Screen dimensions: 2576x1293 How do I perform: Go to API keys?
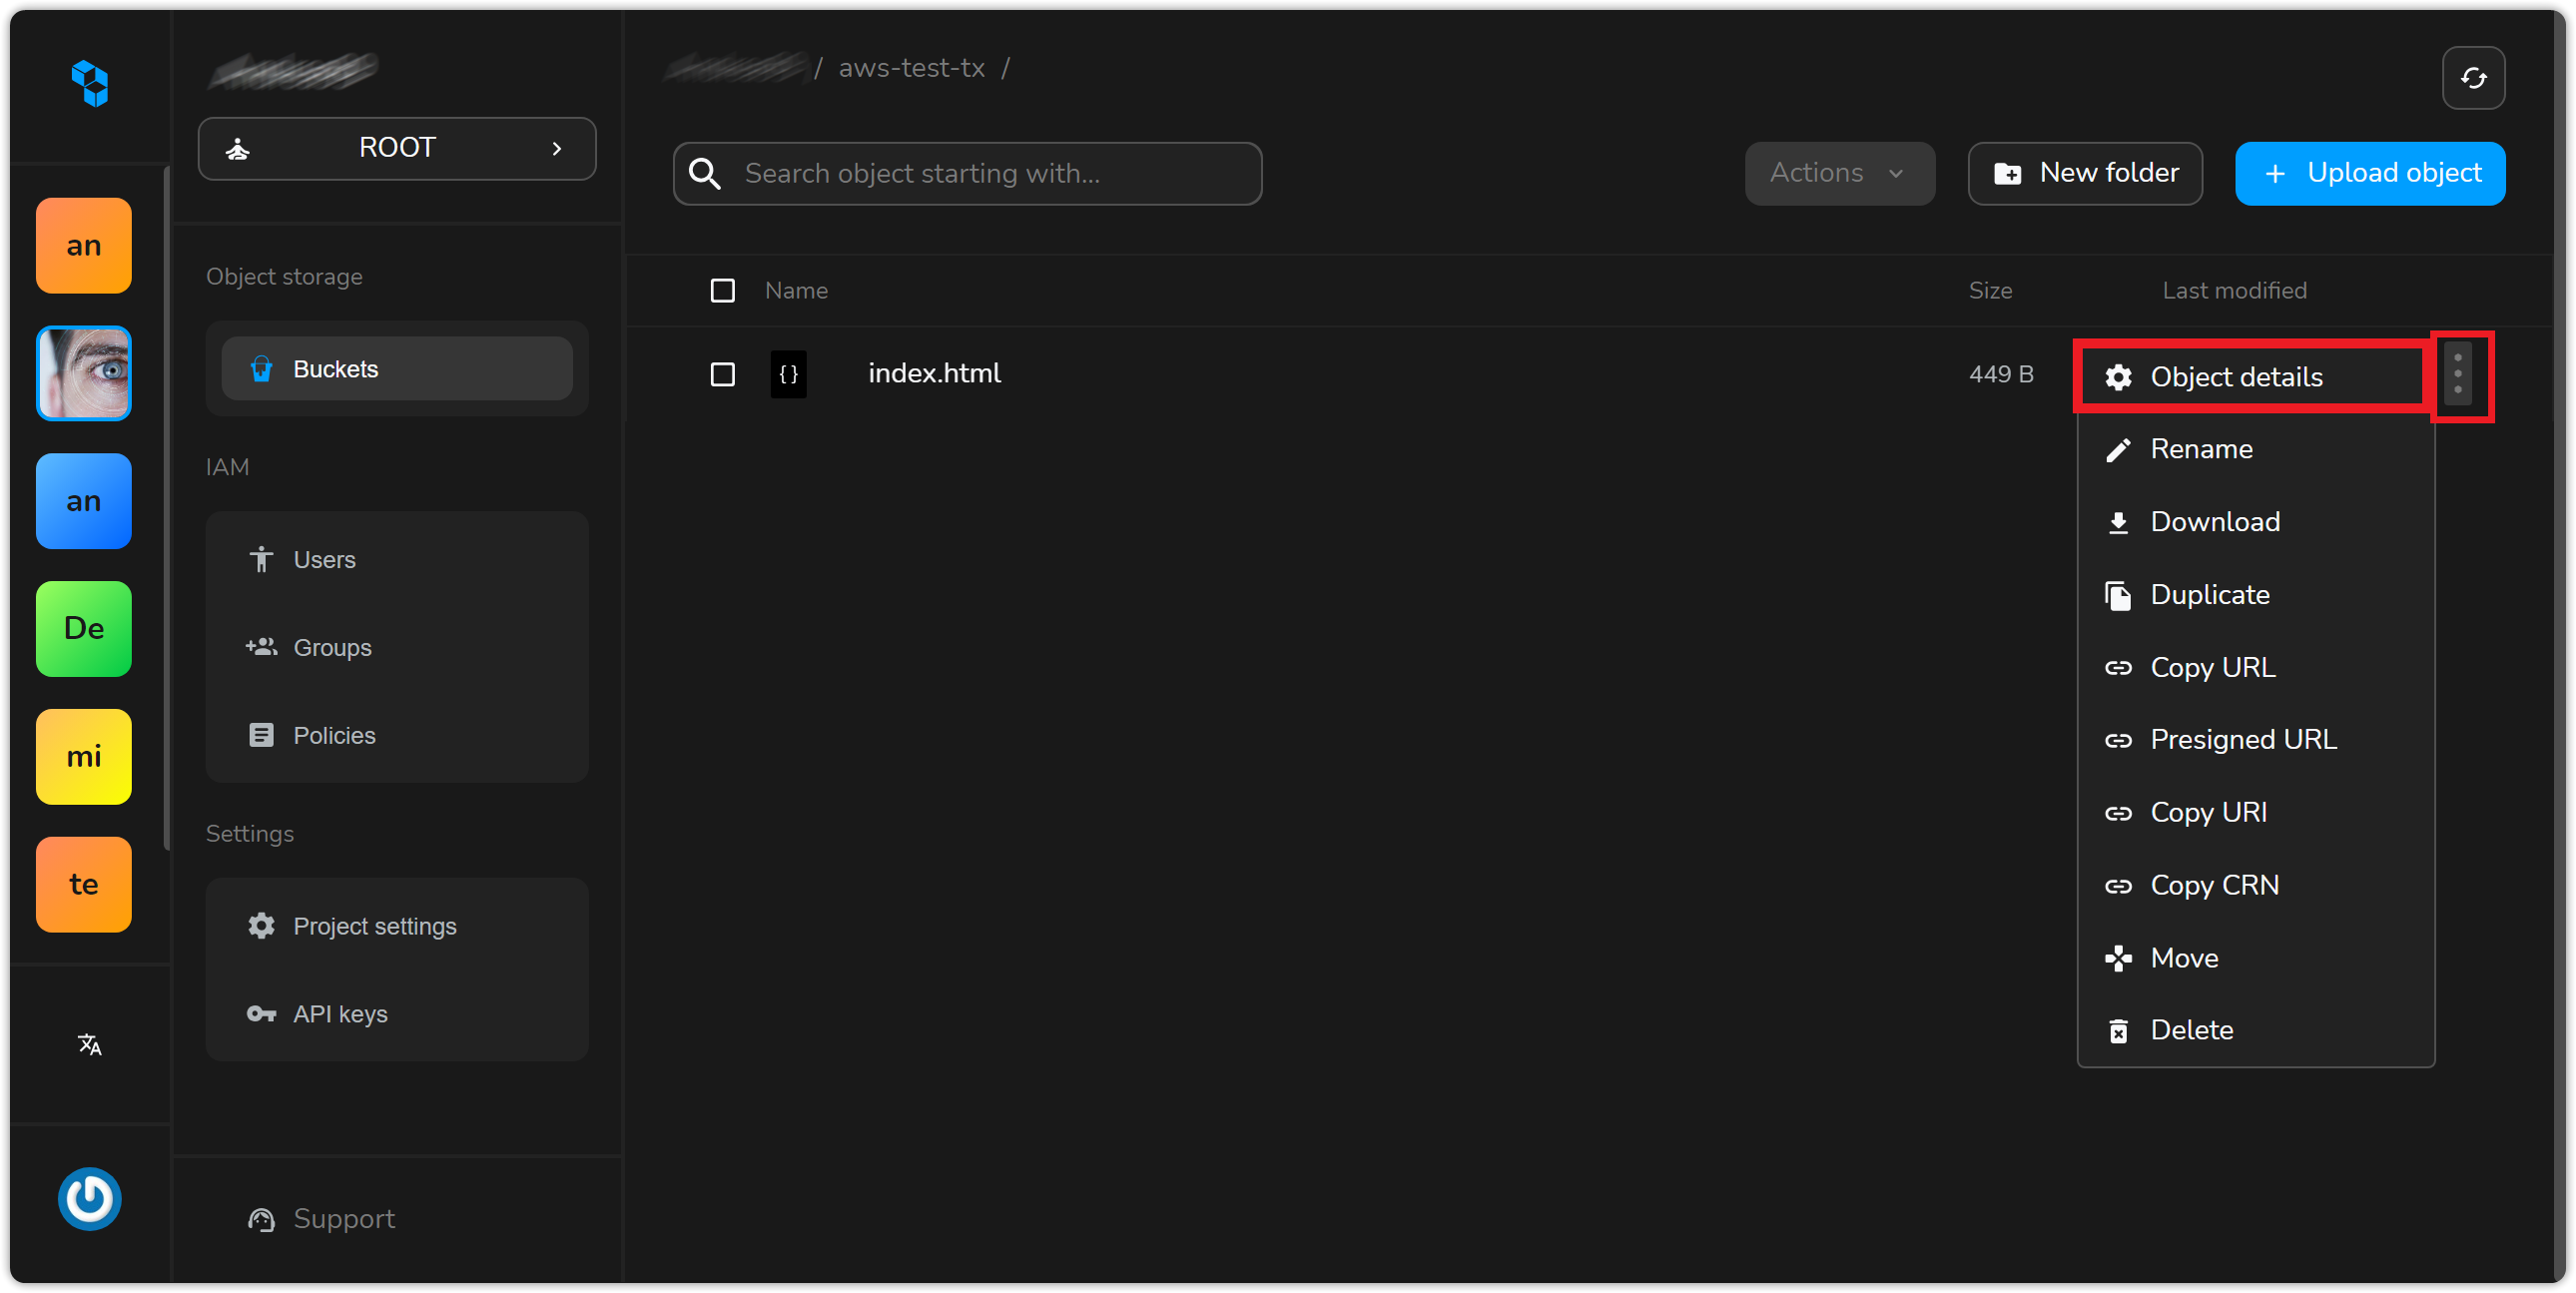tap(397, 1014)
